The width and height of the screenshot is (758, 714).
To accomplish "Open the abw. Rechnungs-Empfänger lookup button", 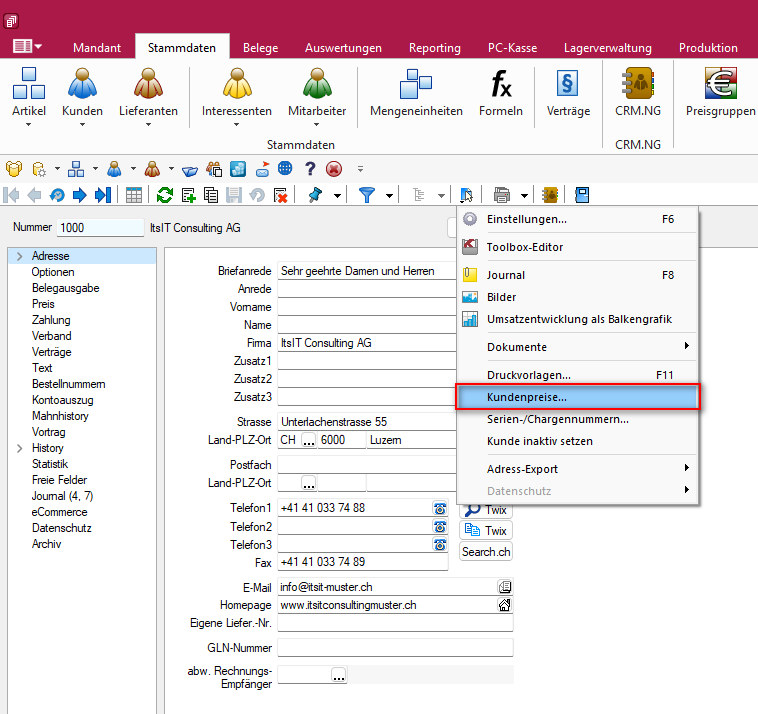I will point(339,675).
